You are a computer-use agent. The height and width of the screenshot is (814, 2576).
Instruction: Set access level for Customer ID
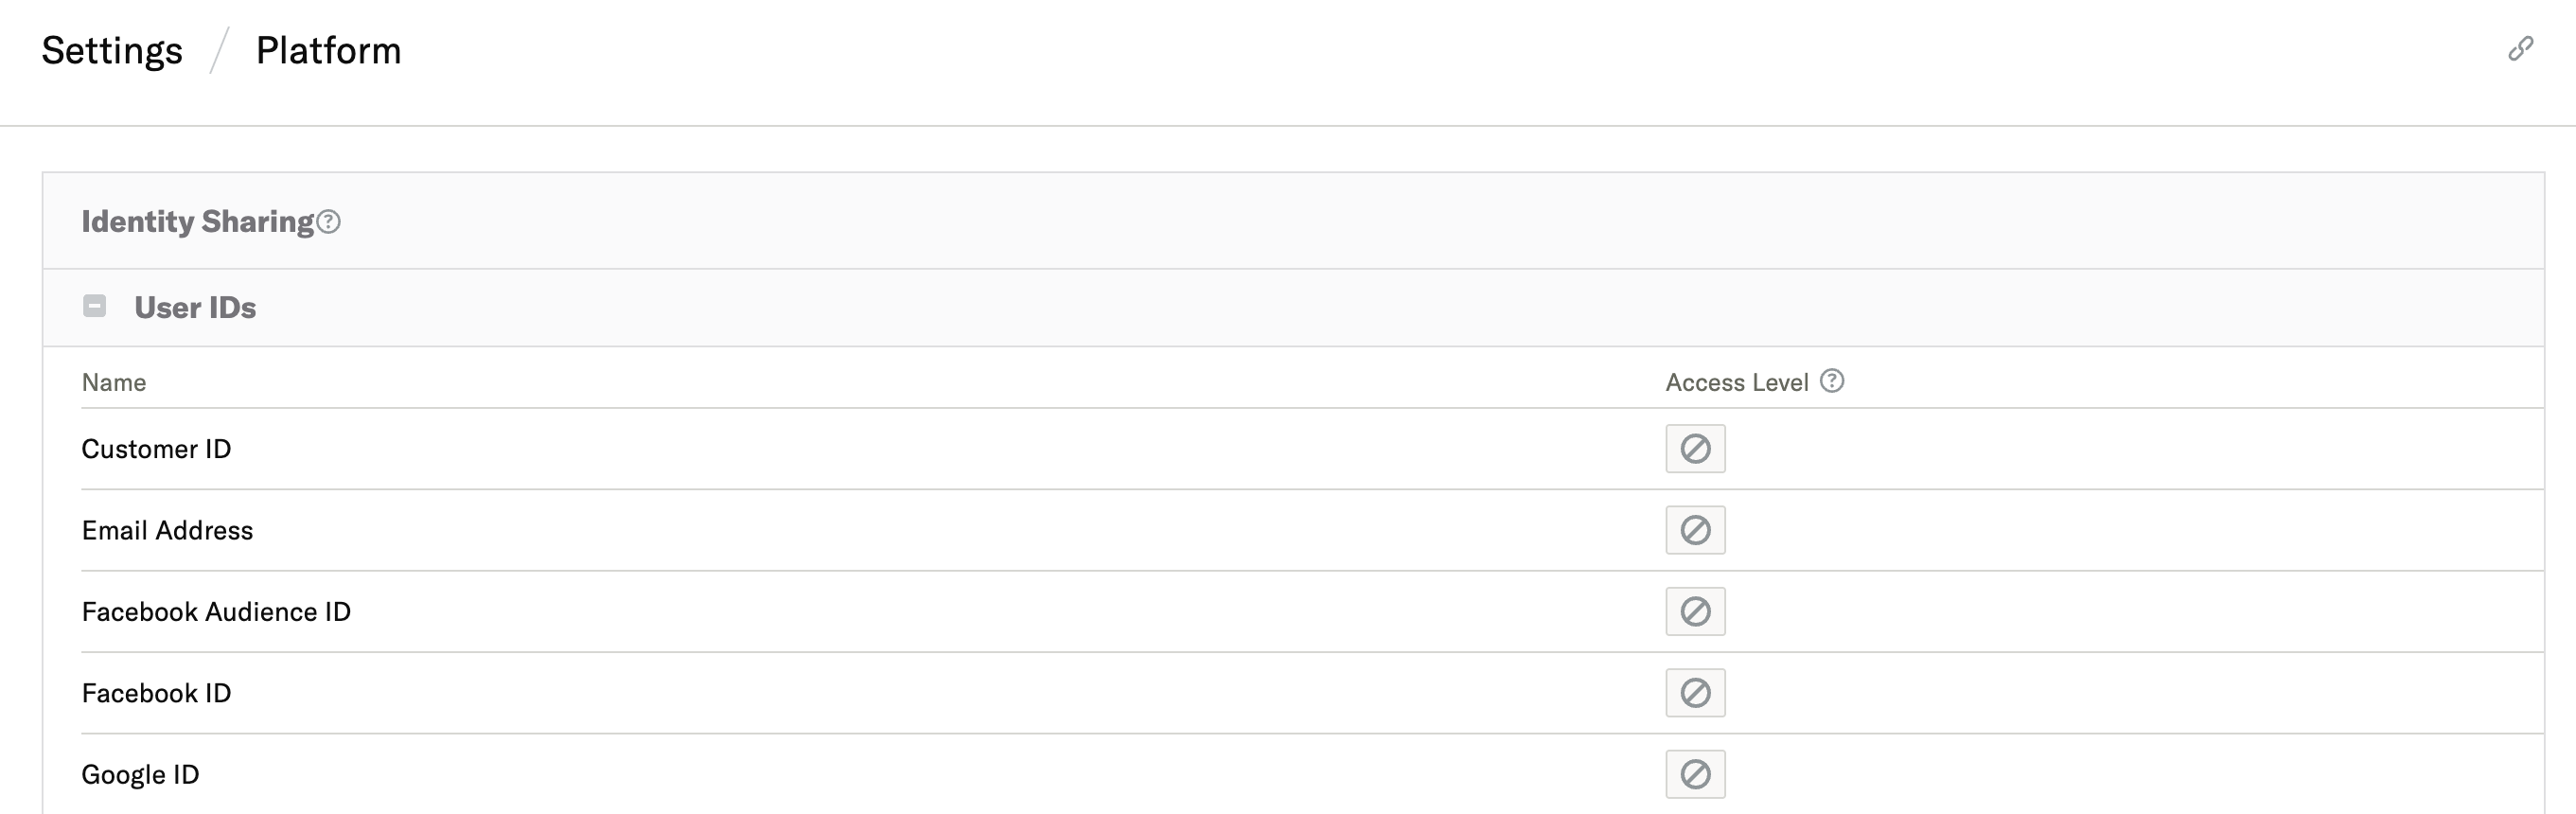click(x=1695, y=449)
